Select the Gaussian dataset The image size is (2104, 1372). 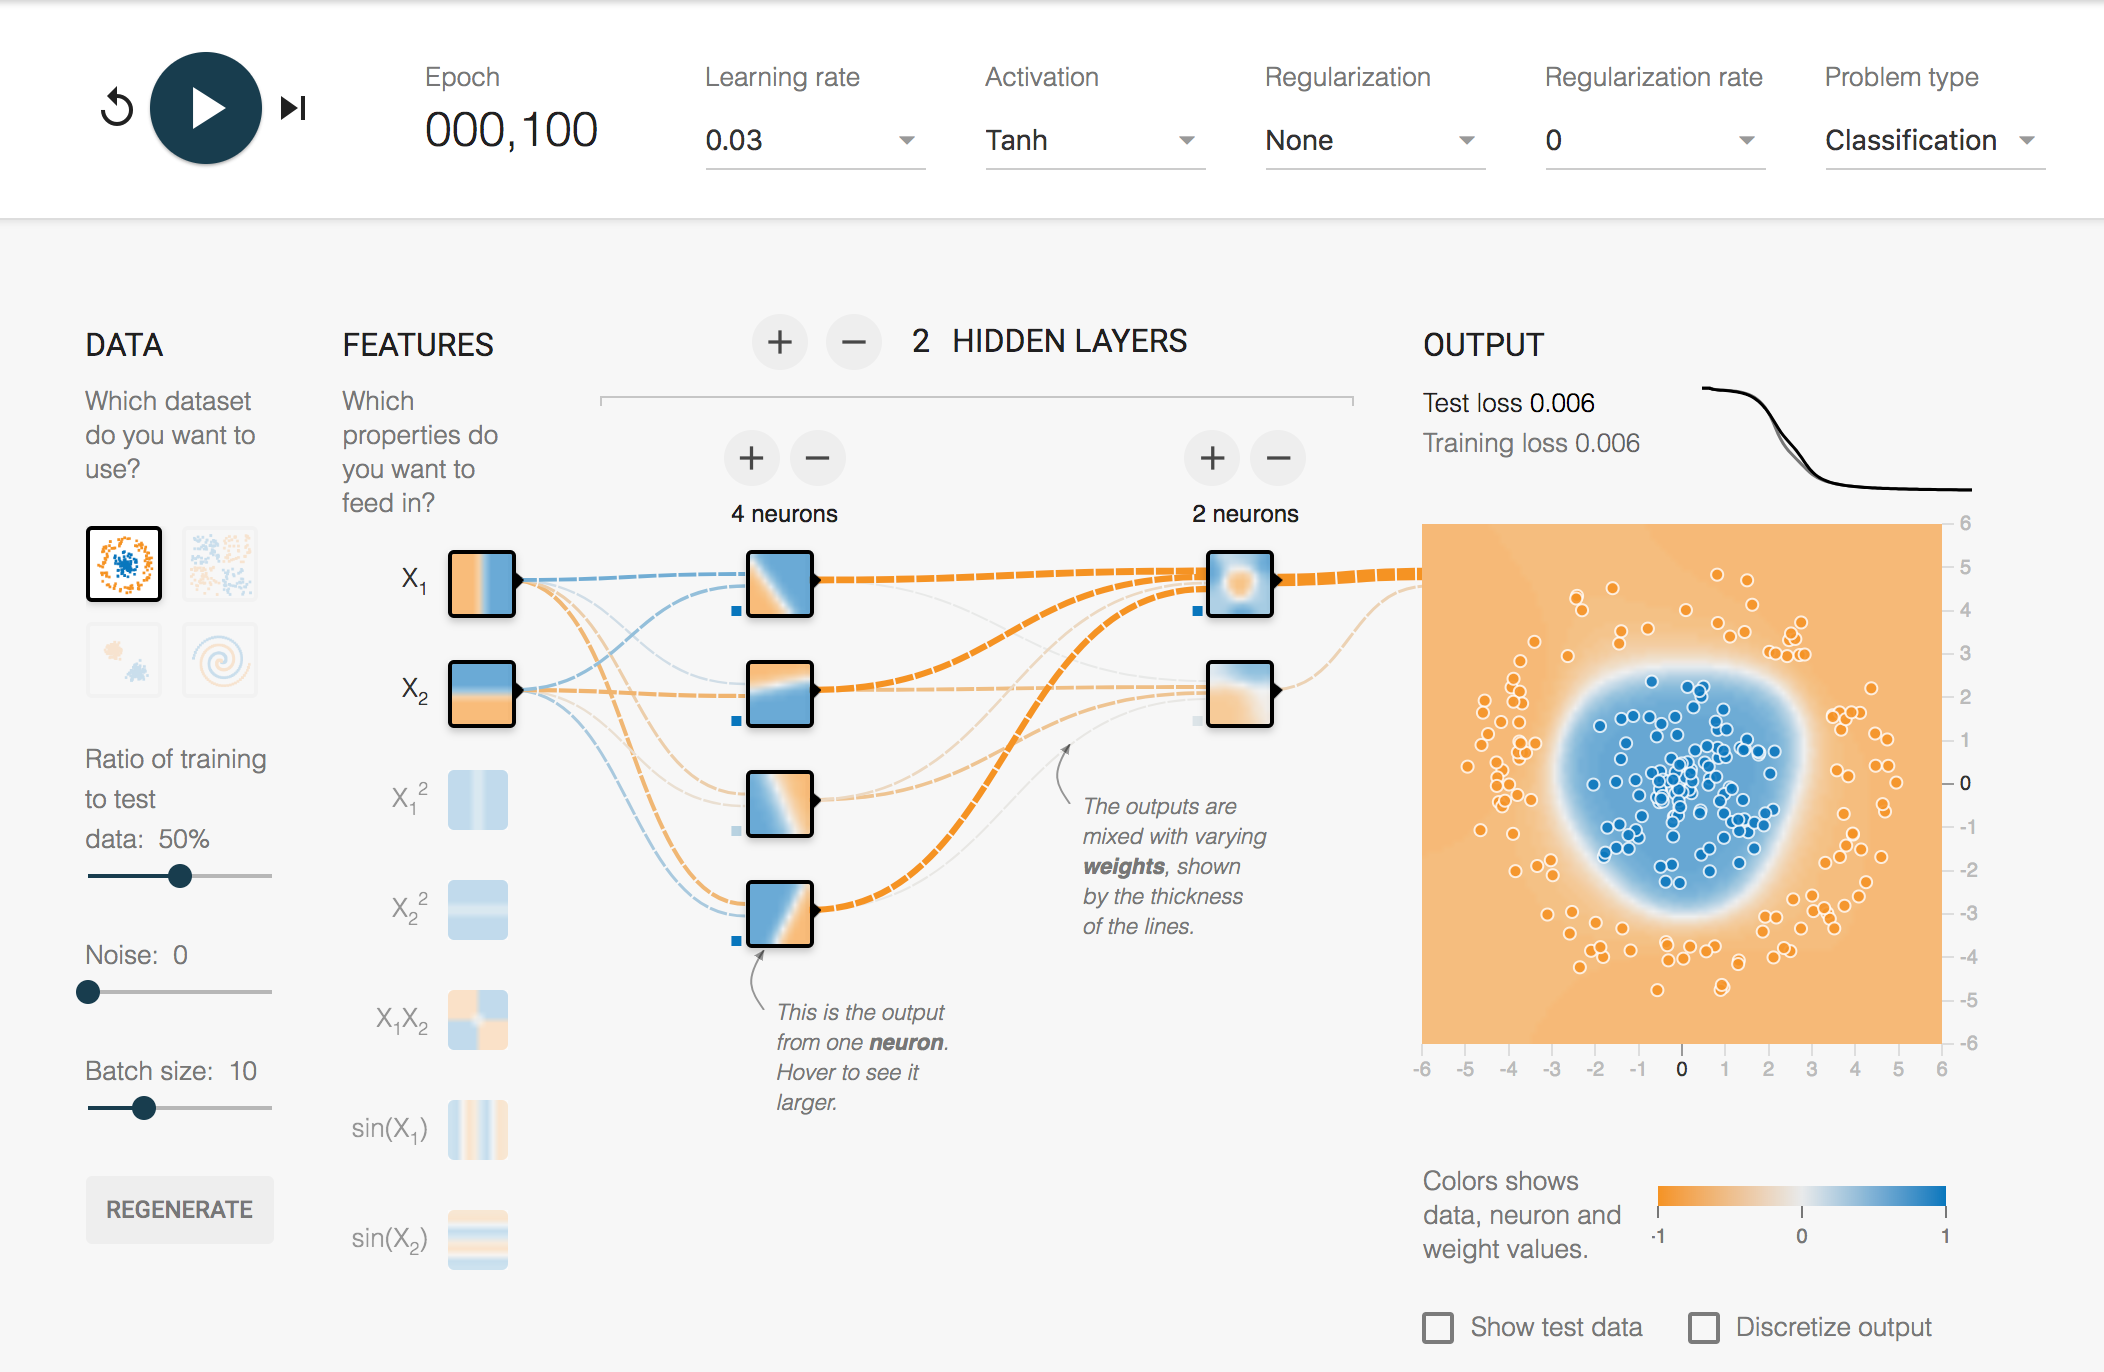123,660
